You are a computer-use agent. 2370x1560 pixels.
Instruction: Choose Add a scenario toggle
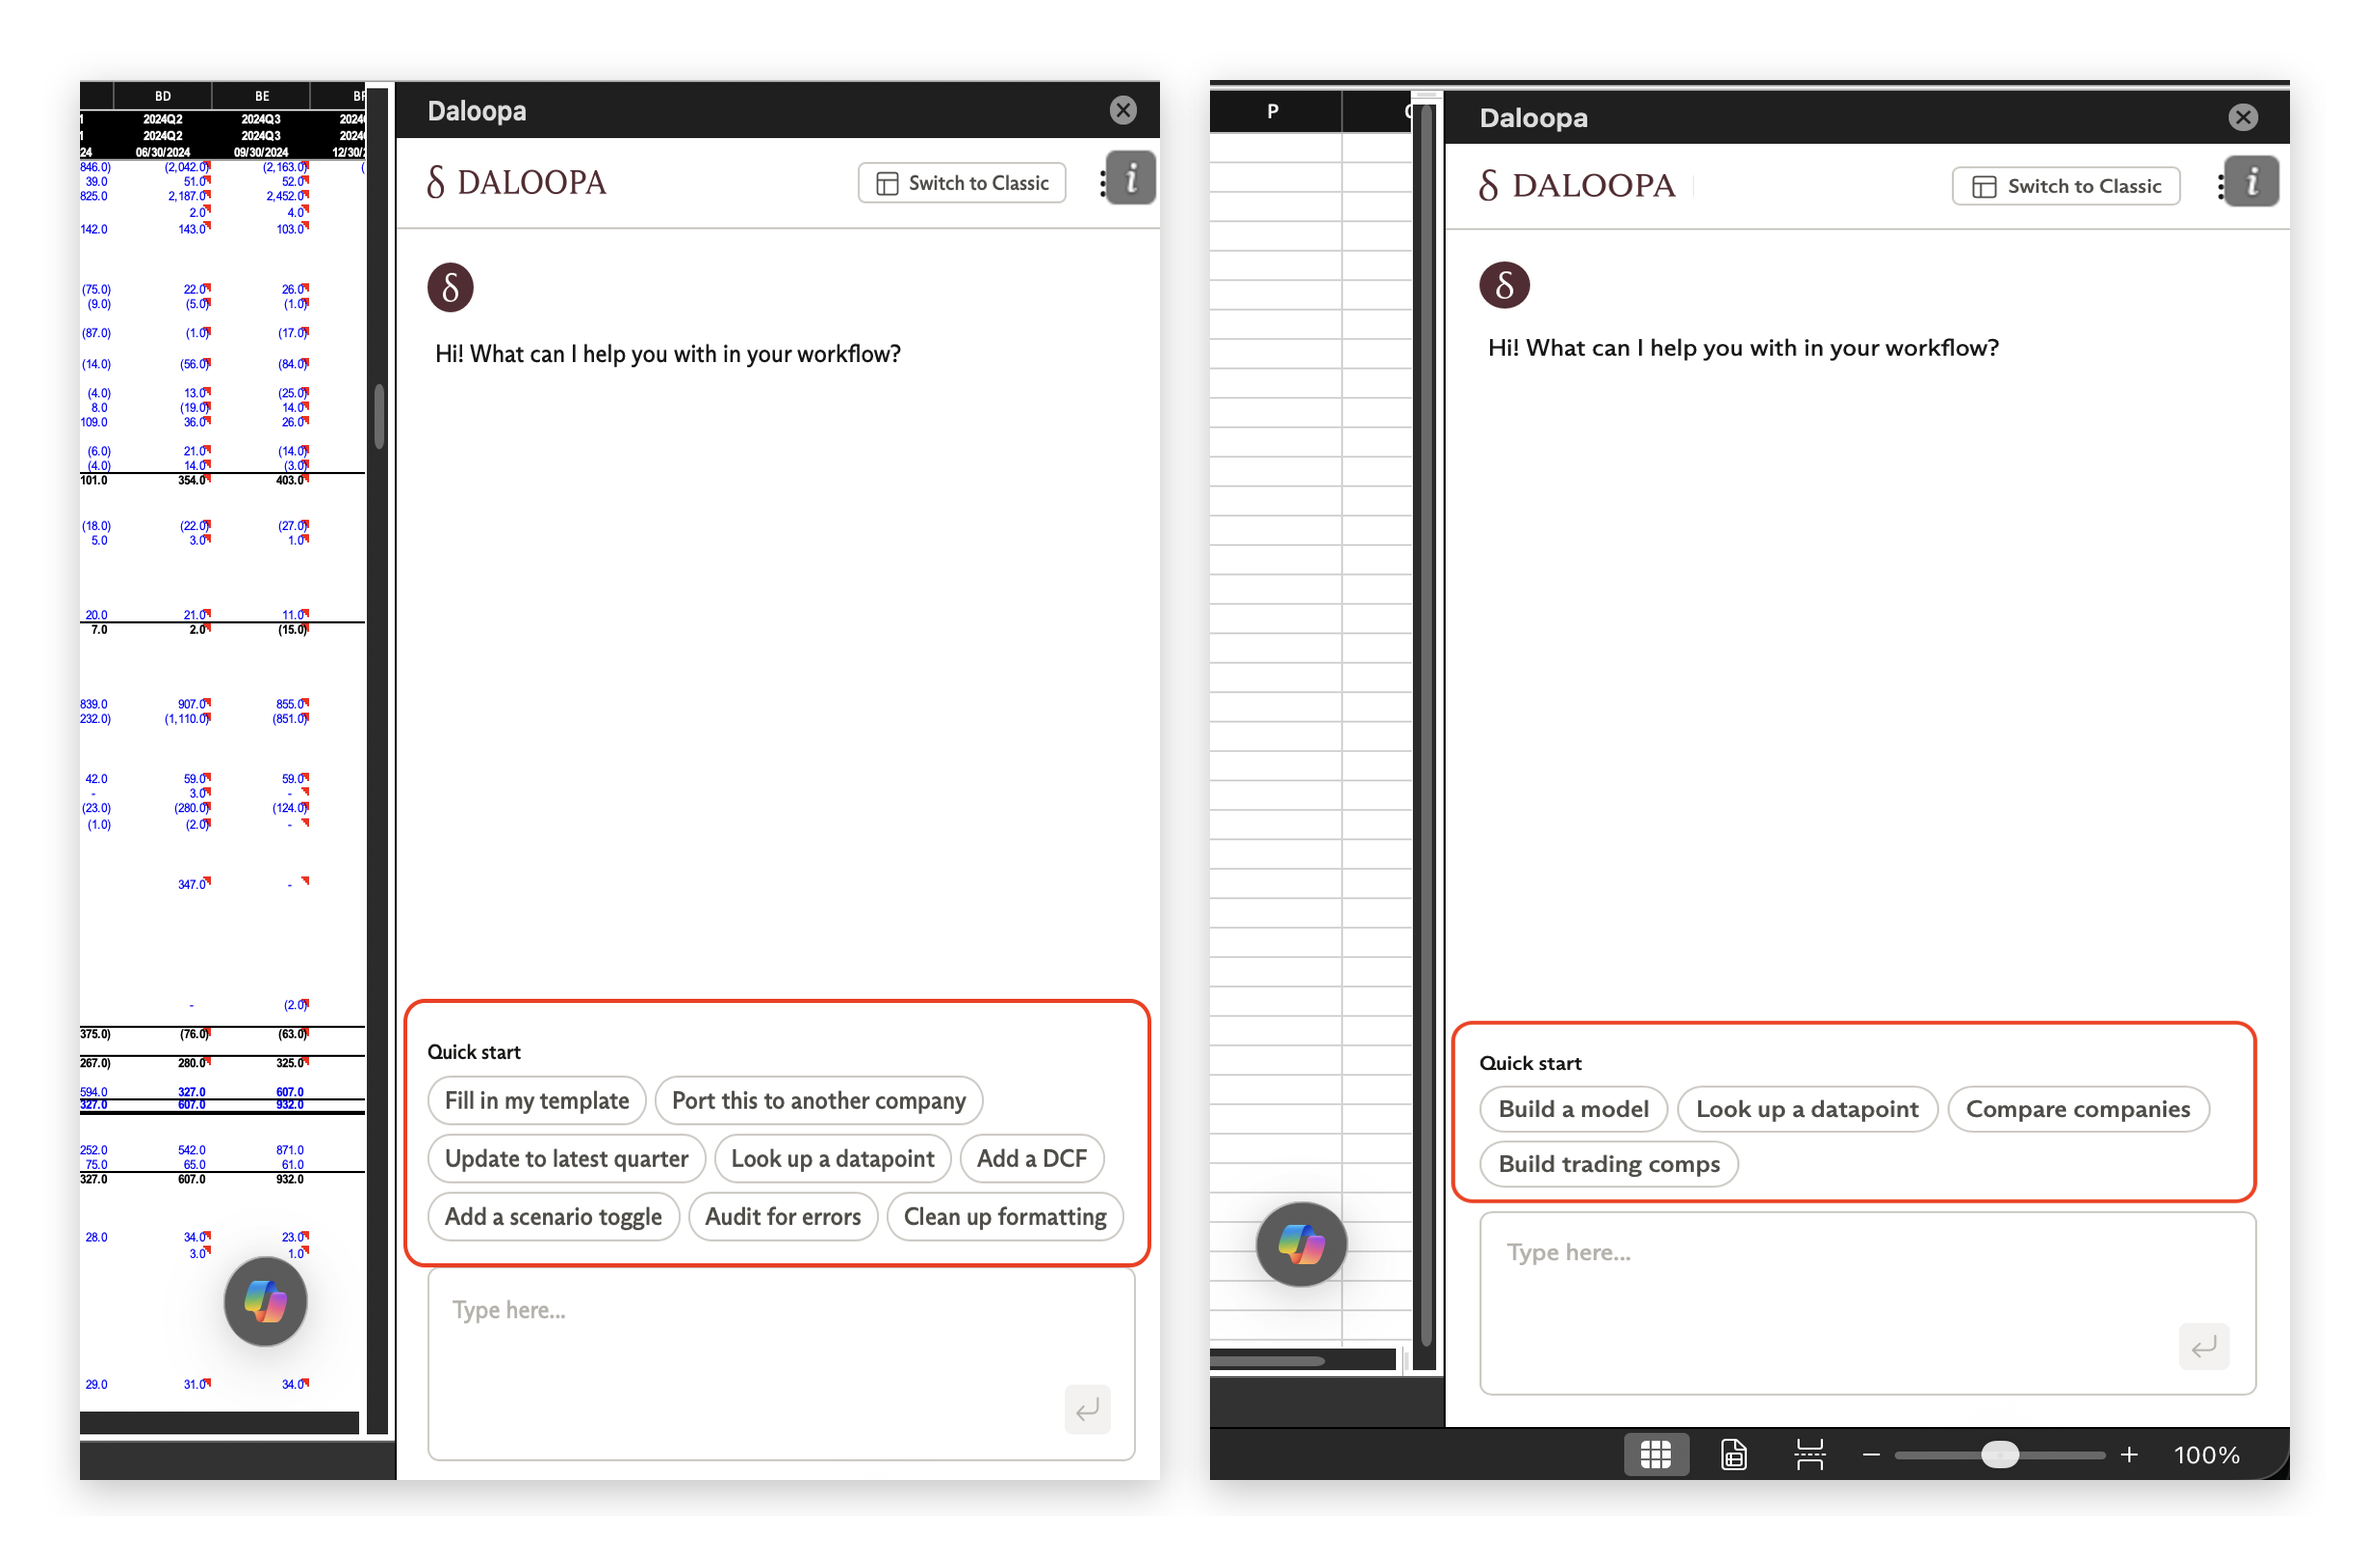click(554, 1216)
